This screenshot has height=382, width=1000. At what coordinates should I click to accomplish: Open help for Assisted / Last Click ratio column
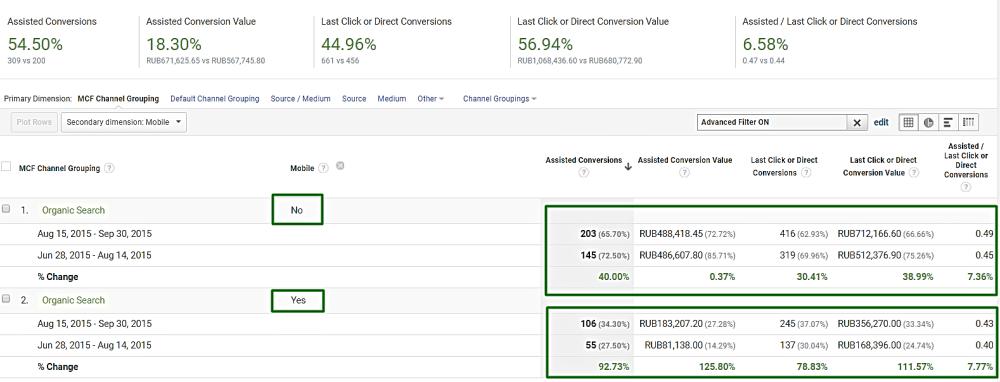(x=966, y=187)
